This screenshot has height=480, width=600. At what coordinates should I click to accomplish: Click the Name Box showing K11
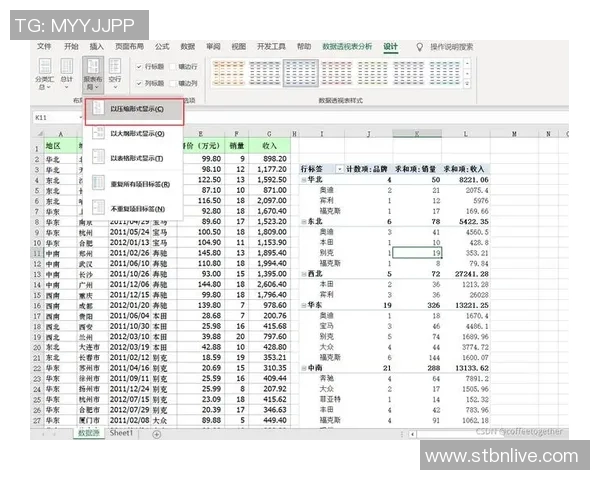point(57,118)
